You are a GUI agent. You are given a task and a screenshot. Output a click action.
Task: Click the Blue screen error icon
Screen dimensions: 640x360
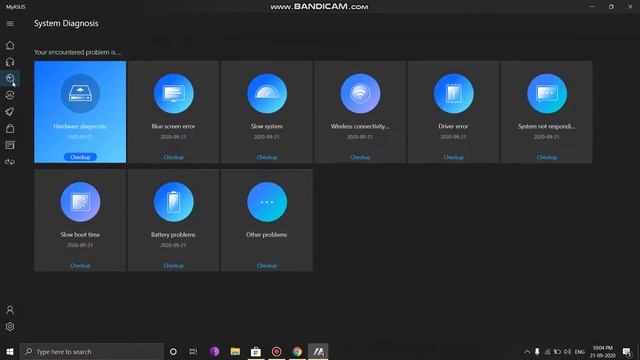pyautogui.click(x=173, y=93)
